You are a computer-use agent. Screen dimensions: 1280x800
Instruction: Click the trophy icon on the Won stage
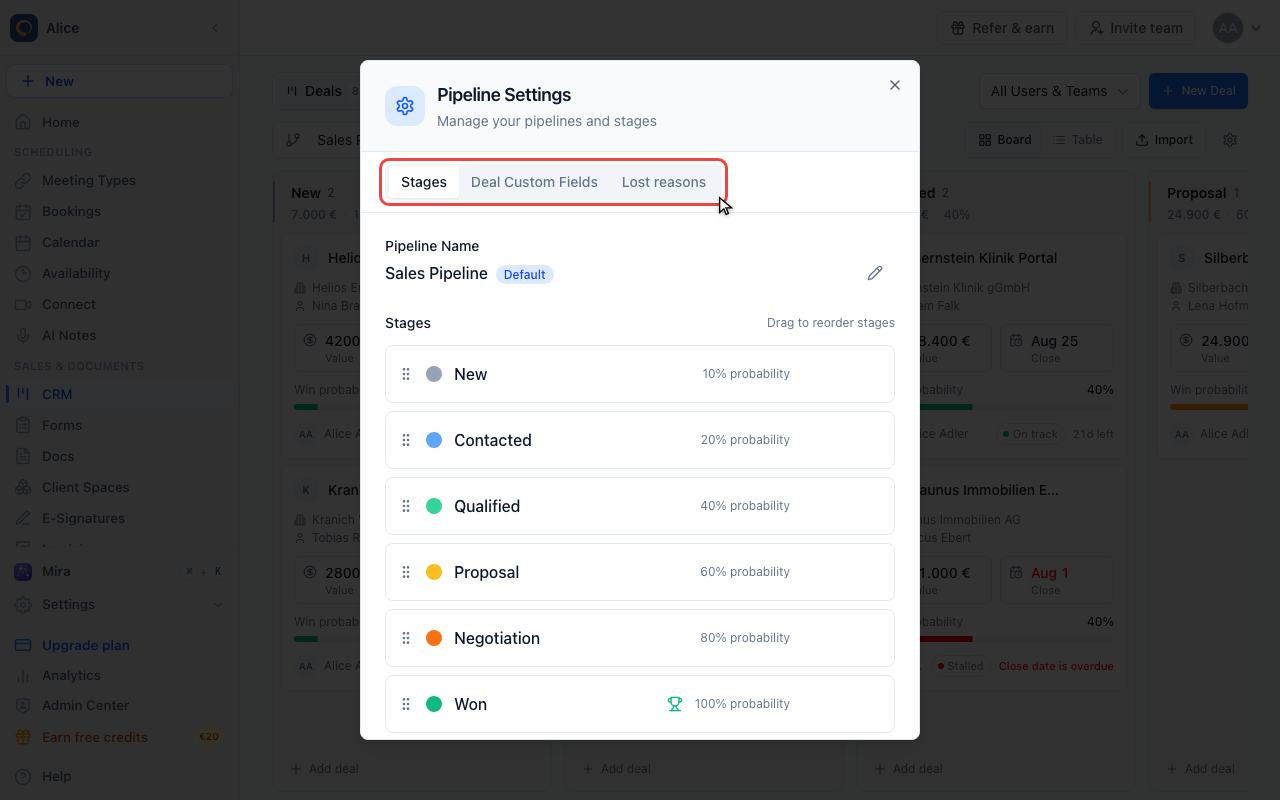675,704
